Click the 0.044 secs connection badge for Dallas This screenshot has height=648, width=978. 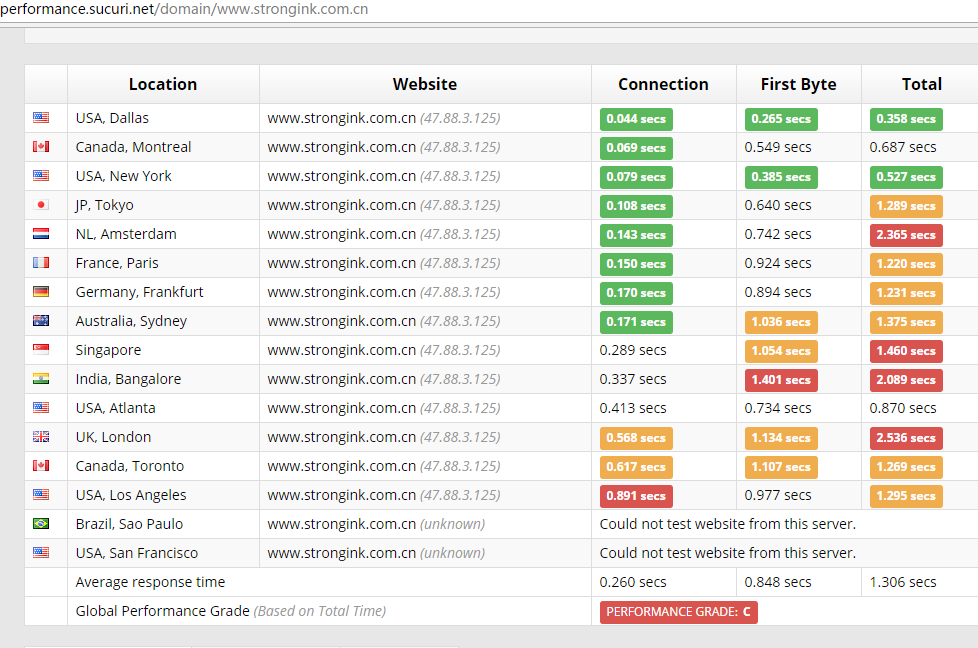(636, 119)
